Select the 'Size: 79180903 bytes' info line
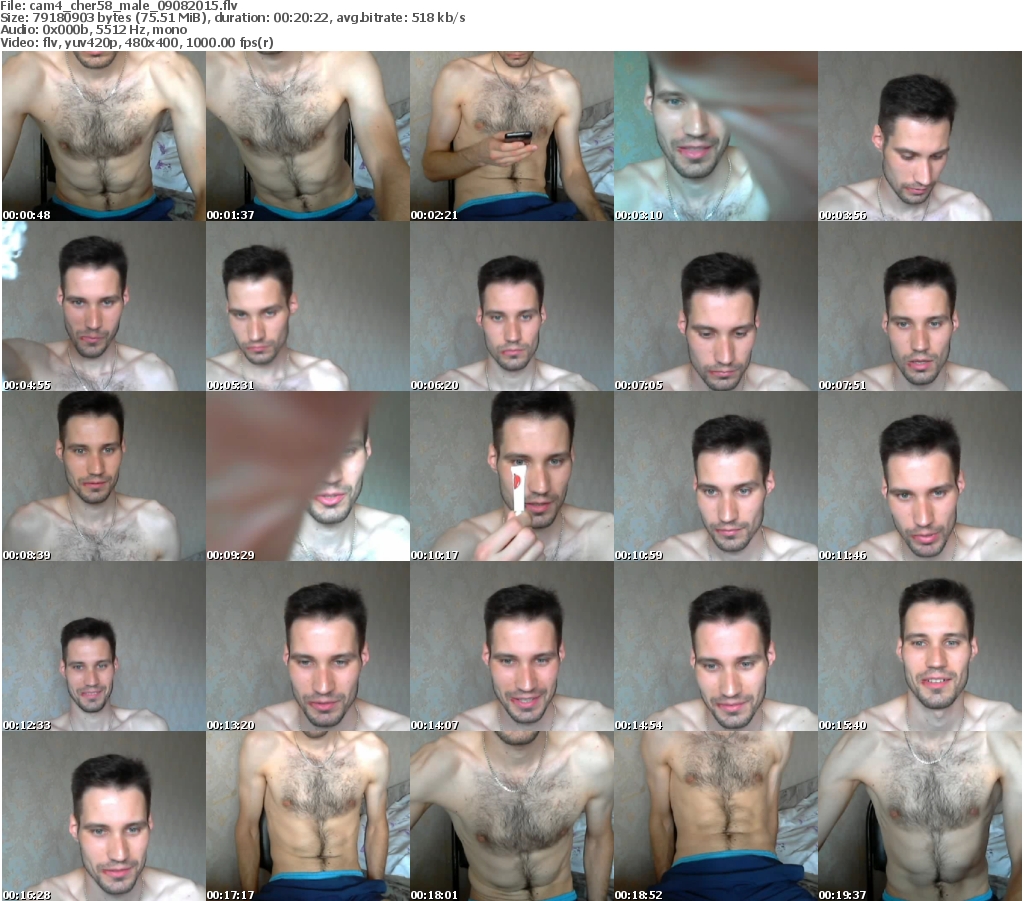 [232, 18]
